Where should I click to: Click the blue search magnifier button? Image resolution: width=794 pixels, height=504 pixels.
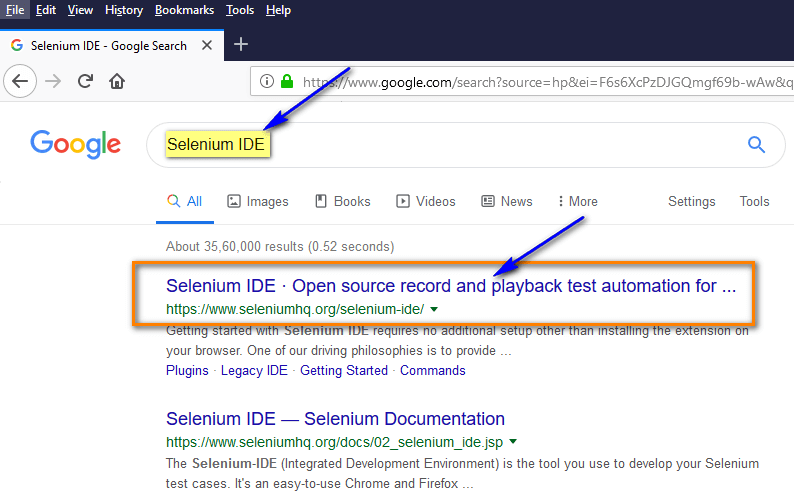click(x=757, y=145)
